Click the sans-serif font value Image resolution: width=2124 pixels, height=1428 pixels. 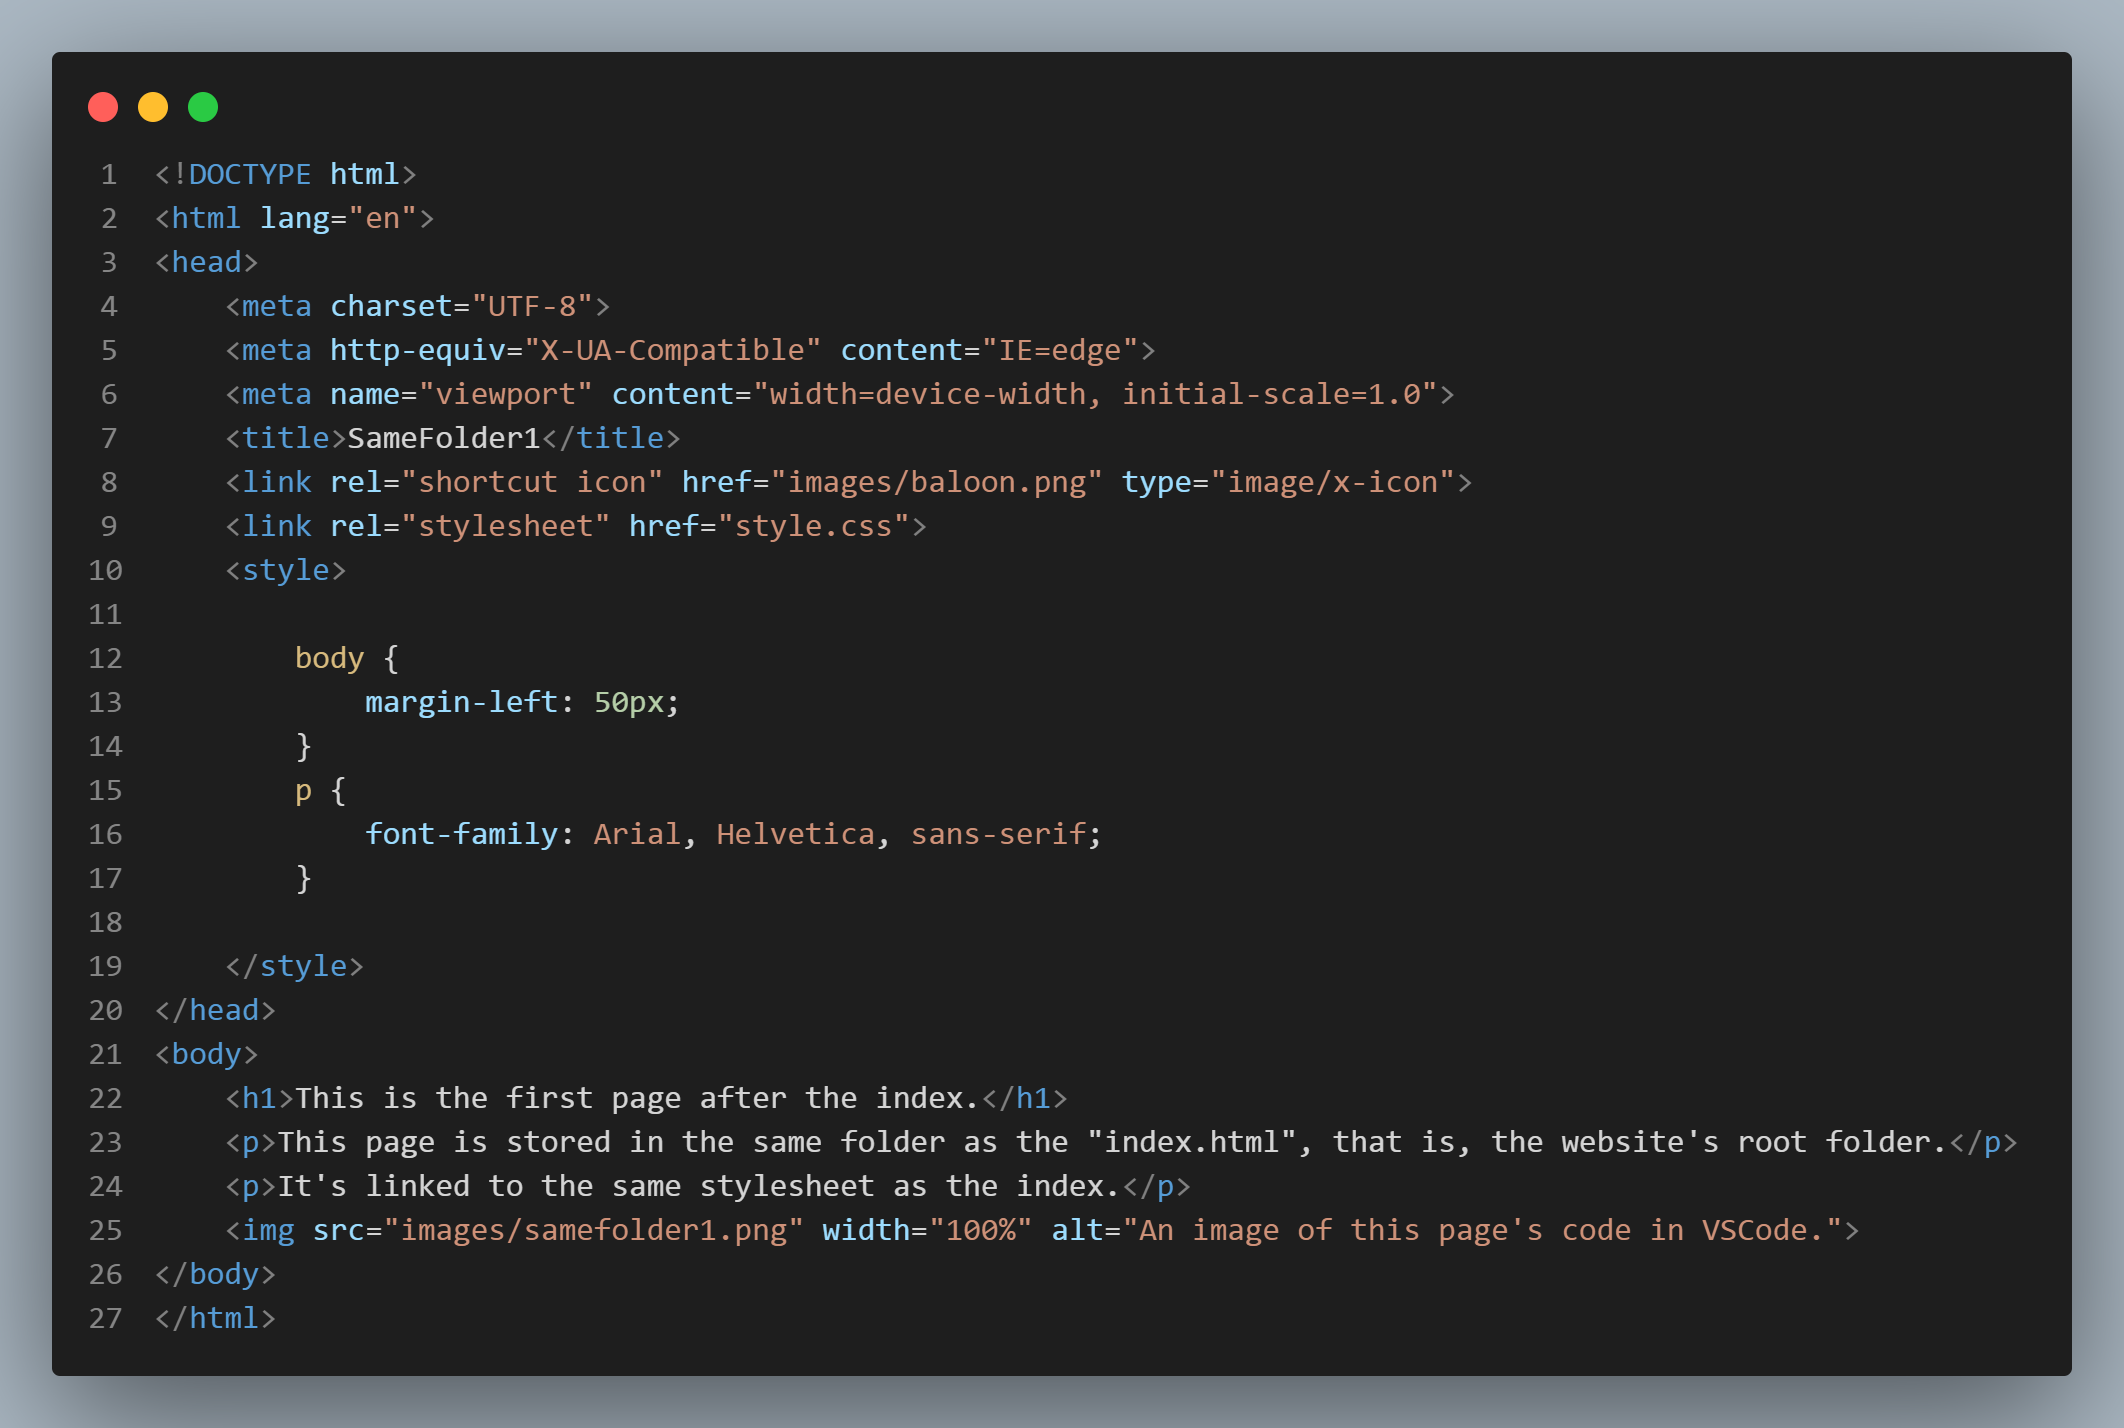click(x=998, y=834)
